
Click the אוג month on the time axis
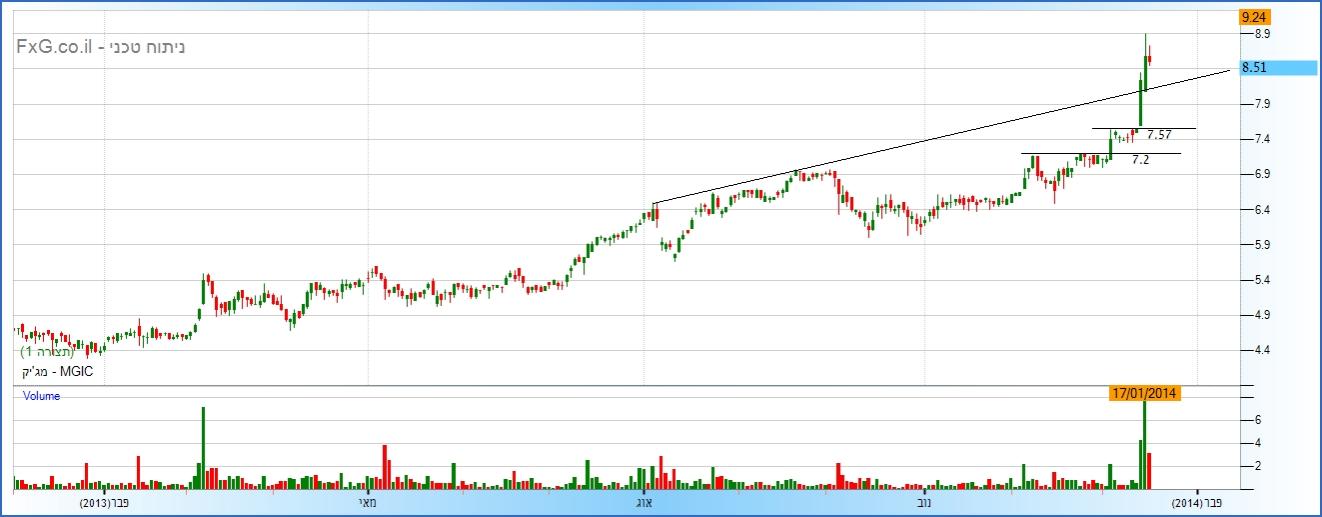tap(645, 502)
